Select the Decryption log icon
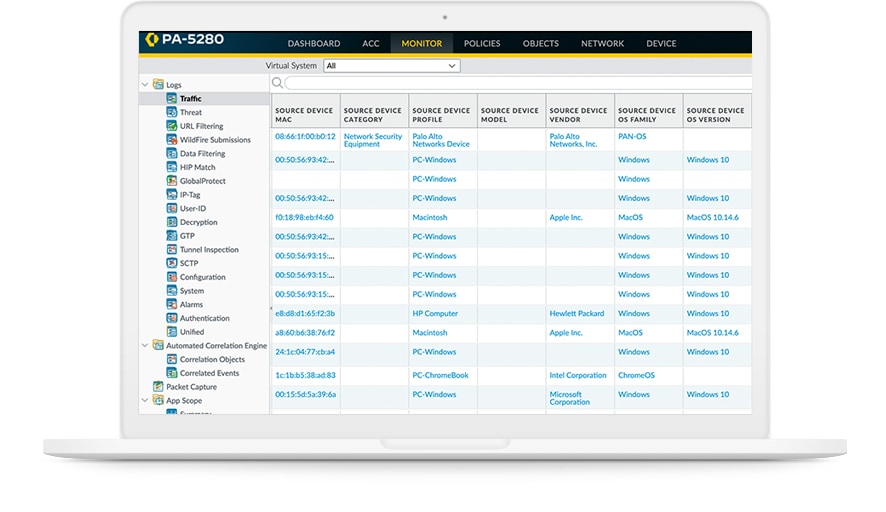This screenshot has width=886, height=512. click(172, 222)
